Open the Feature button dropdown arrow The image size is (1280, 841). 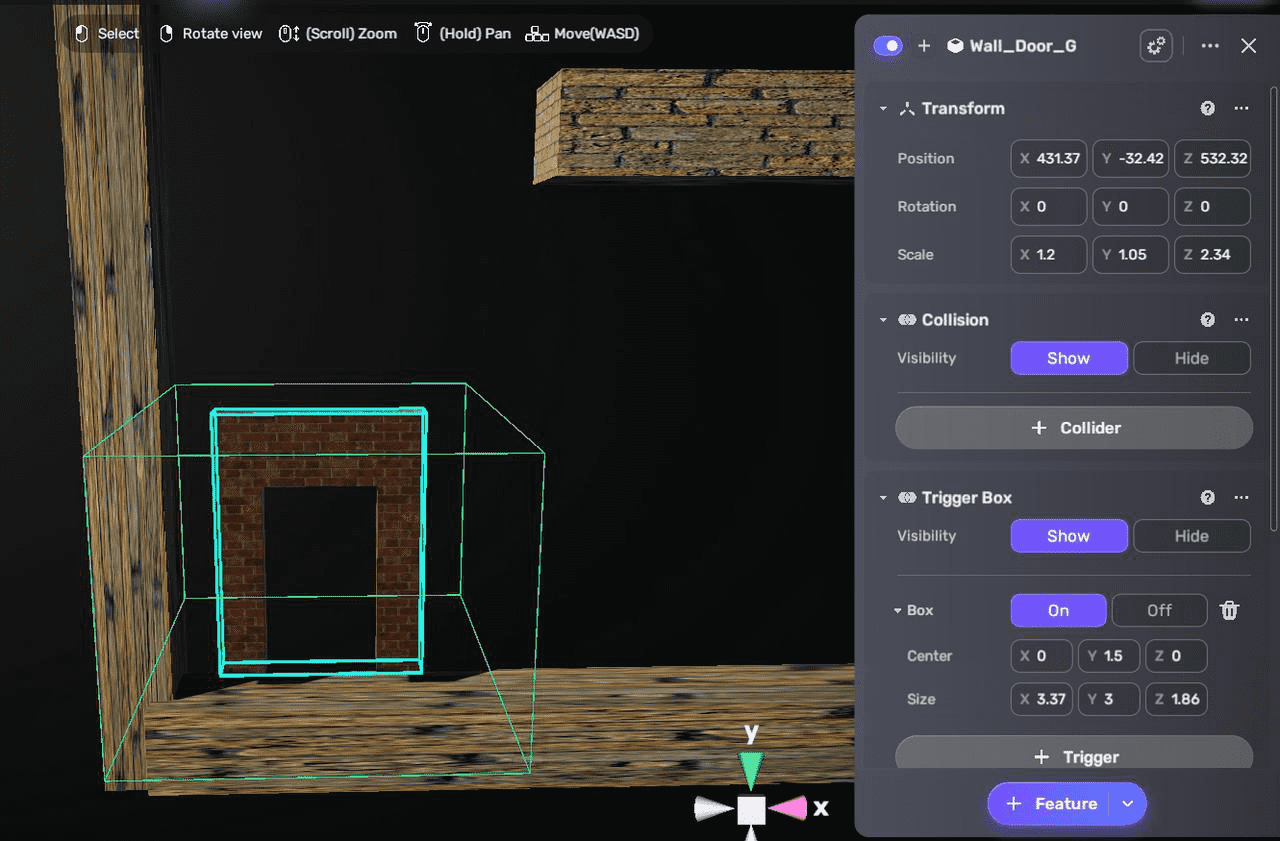(1128, 804)
